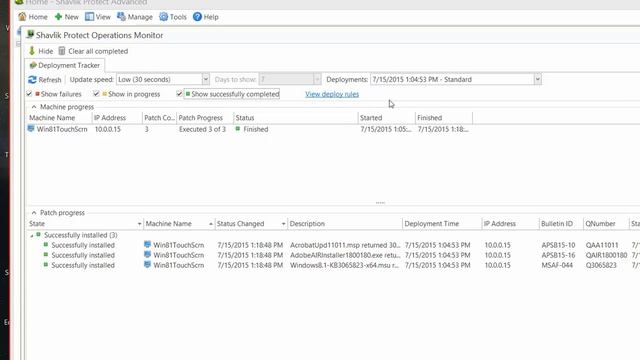Image resolution: width=640 pixels, height=360 pixels.
Task: Click green status icon in QAIR1800180 row
Action: click(x=46, y=255)
